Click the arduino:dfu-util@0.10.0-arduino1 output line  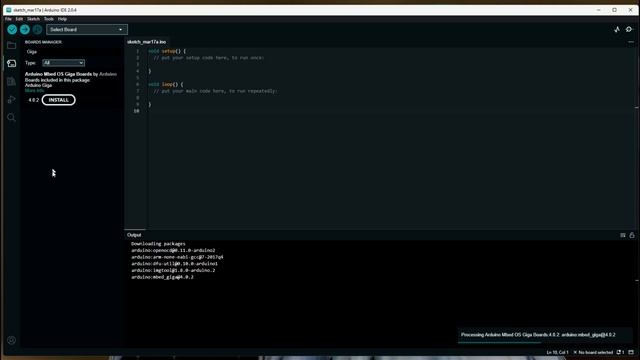point(174,264)
